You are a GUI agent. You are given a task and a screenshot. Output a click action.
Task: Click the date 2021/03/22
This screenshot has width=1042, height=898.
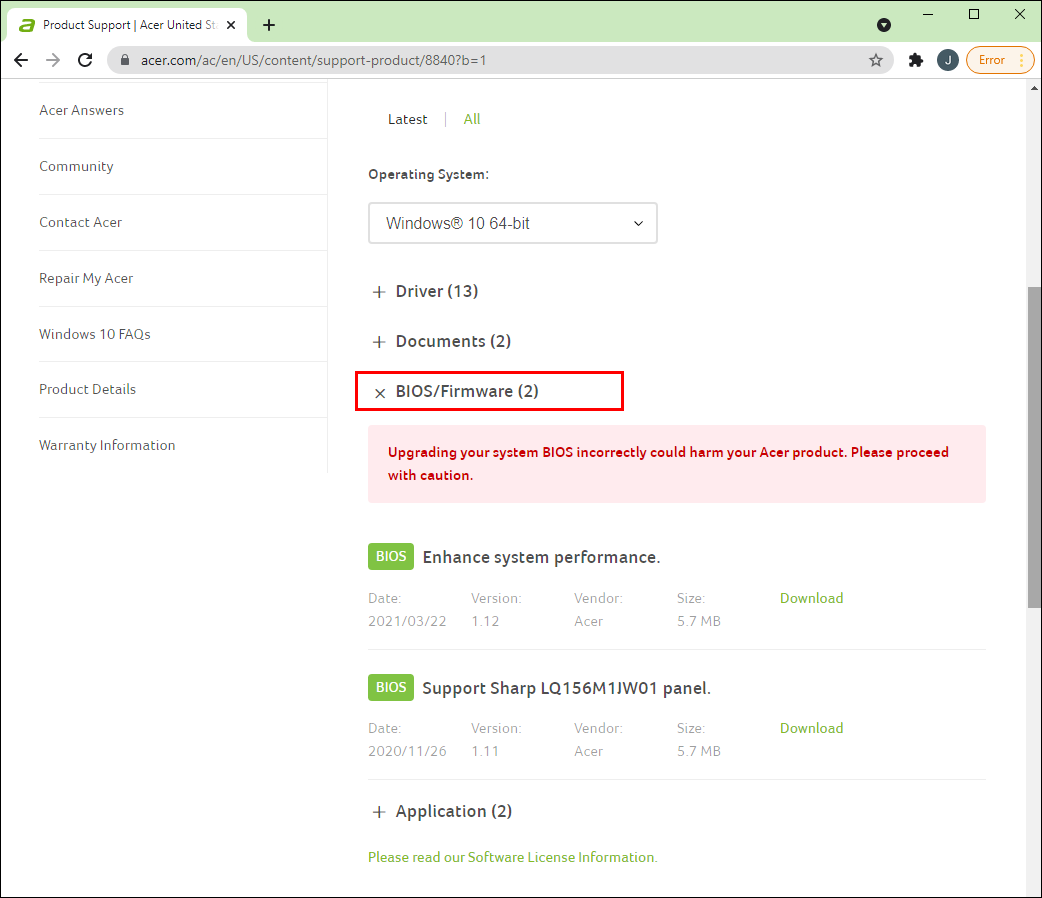click(407, 621)
